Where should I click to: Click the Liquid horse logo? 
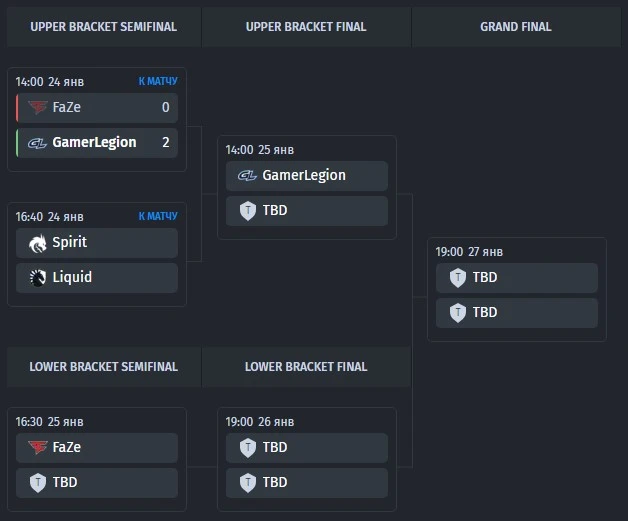38,278
